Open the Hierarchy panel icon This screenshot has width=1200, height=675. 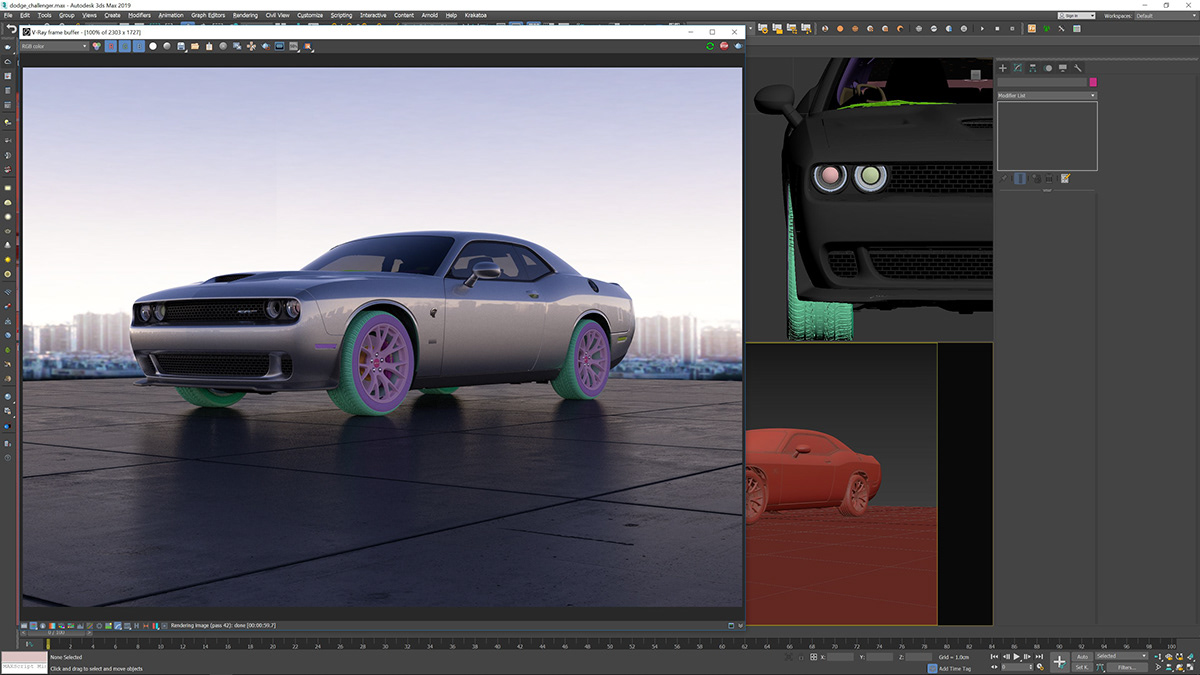1032,68
